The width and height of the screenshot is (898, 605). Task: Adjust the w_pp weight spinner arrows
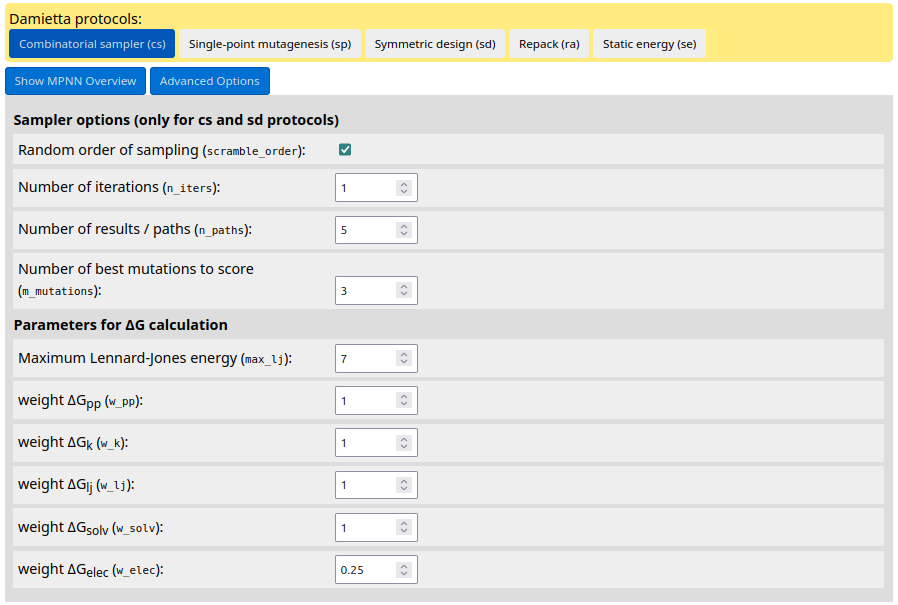tap(403, 401)
